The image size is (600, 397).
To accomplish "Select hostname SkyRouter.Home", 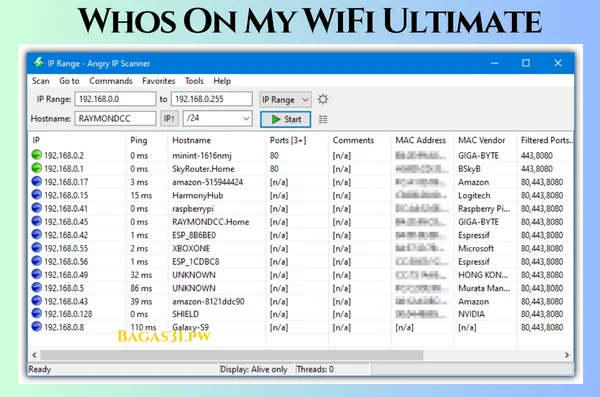I will pyautogui.click(x=203, y=169).
